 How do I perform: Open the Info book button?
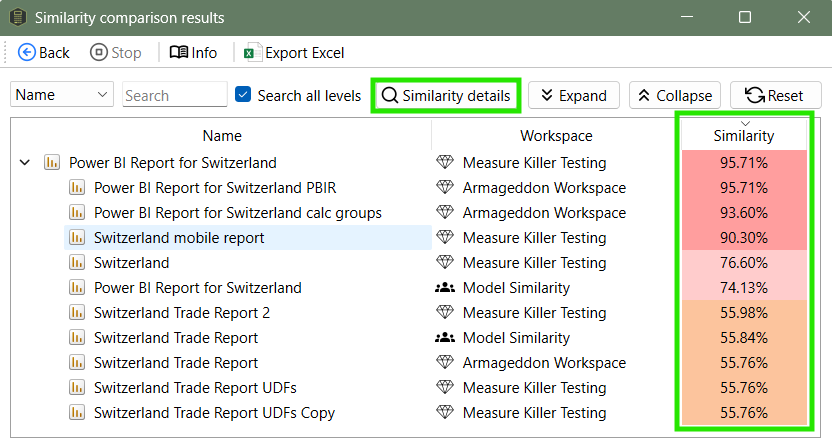coord(193,53)
